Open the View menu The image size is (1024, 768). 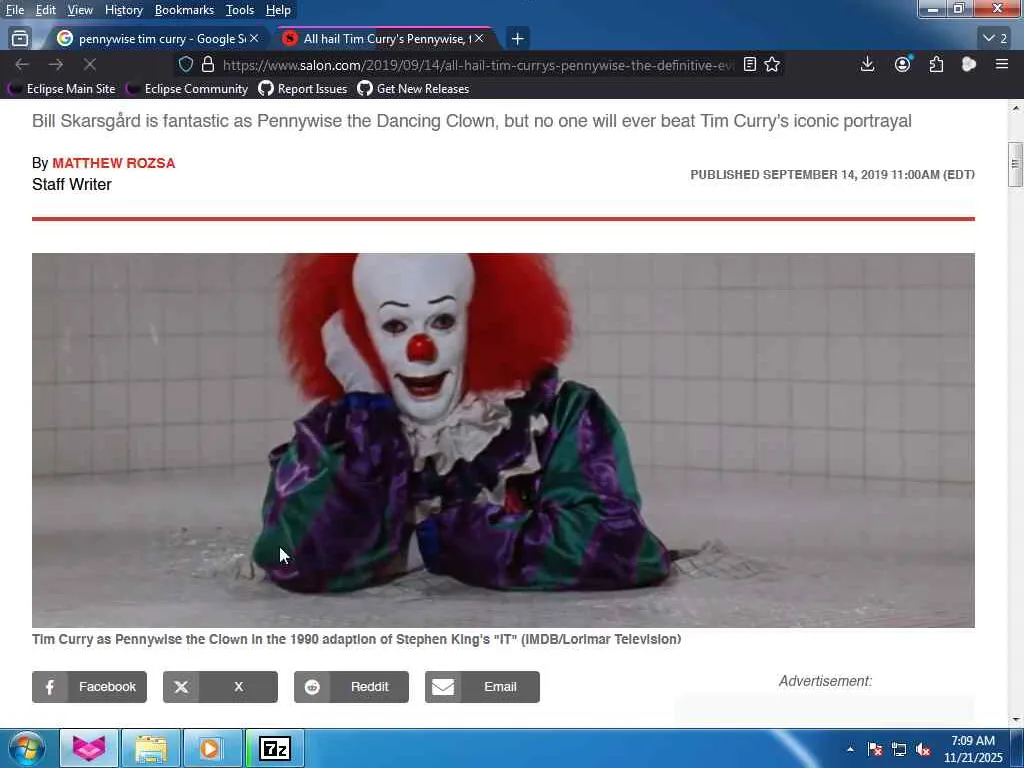tap(80, 10)
